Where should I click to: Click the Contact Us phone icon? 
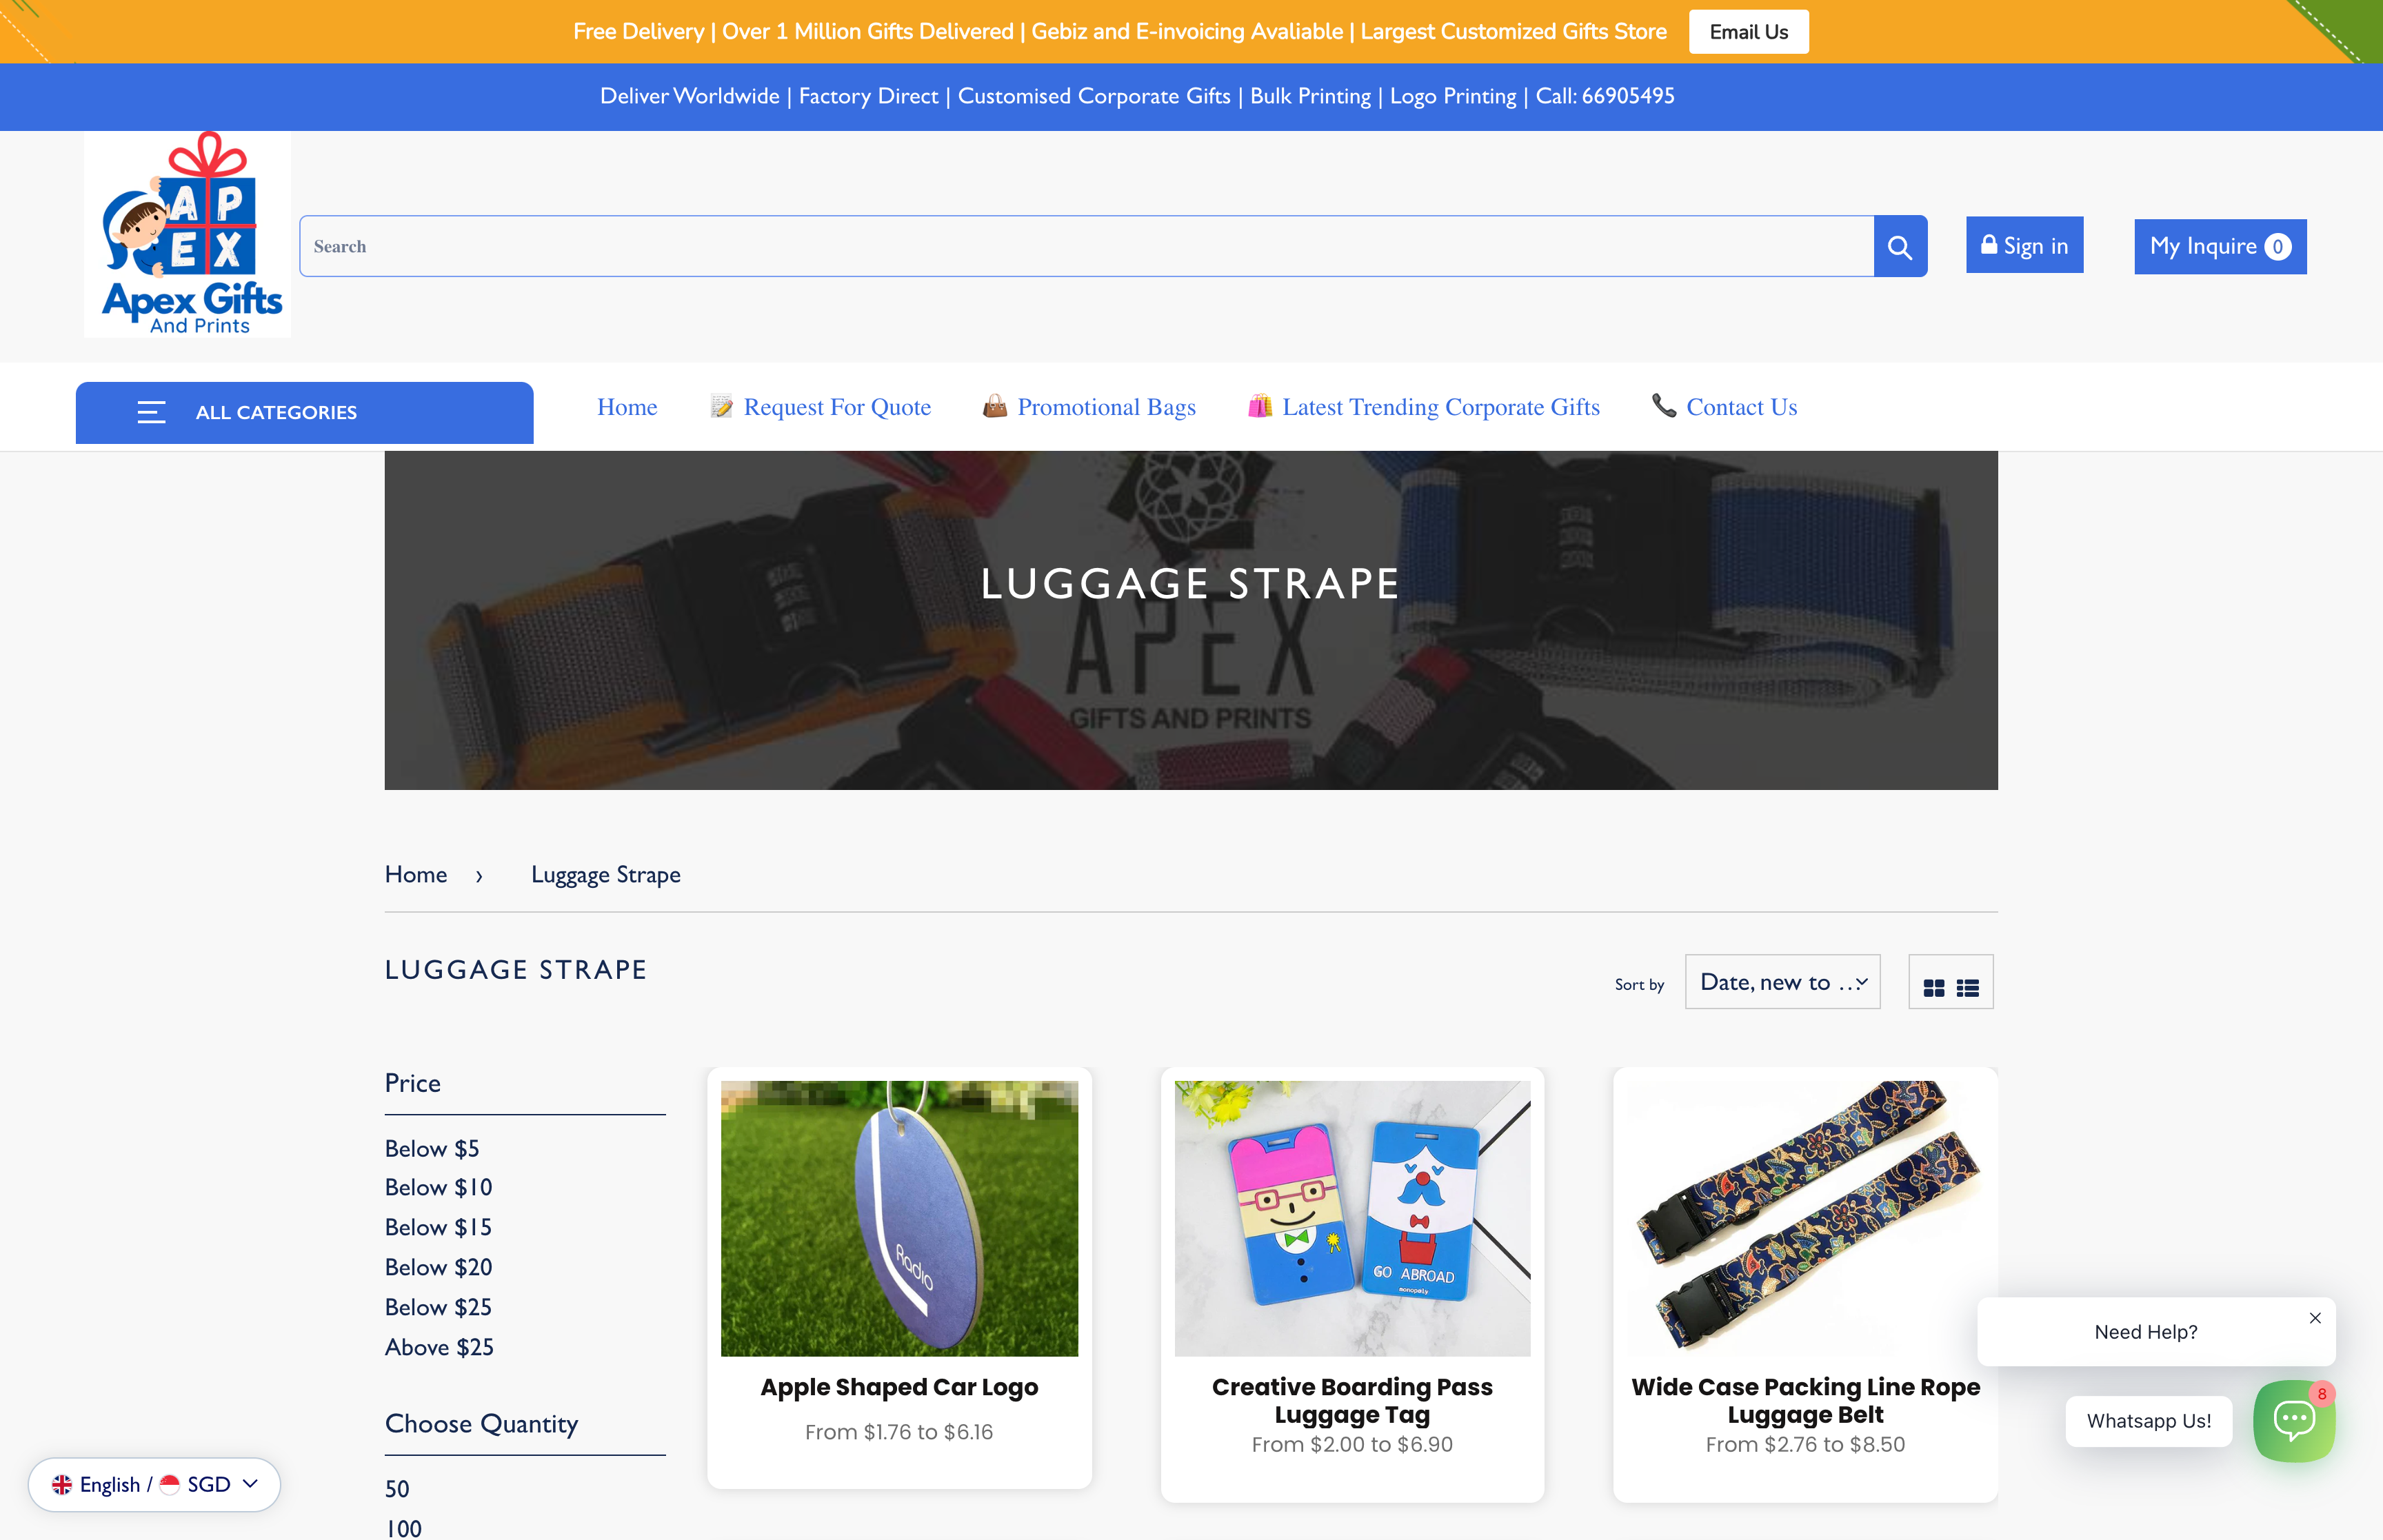tap(1663, 406)
